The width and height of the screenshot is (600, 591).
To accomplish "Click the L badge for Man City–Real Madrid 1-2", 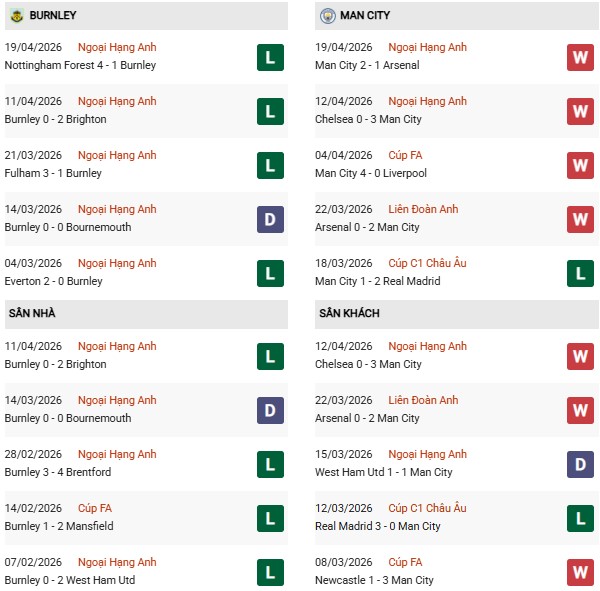I will [580, 273].
